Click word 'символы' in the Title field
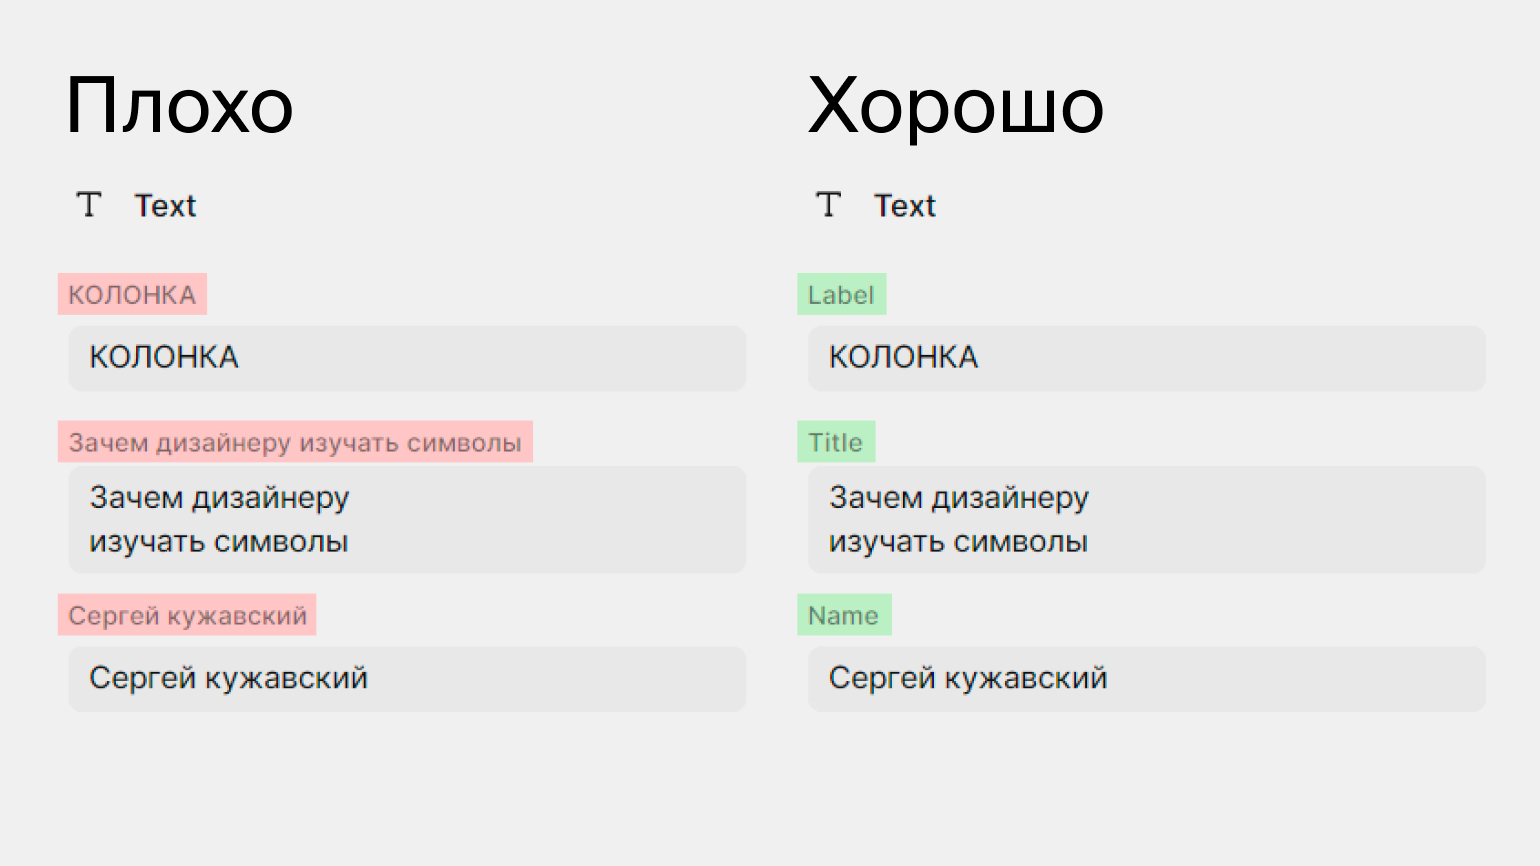The width and height of the screenshot is (1540, 866). click(x=1021, y=542)
